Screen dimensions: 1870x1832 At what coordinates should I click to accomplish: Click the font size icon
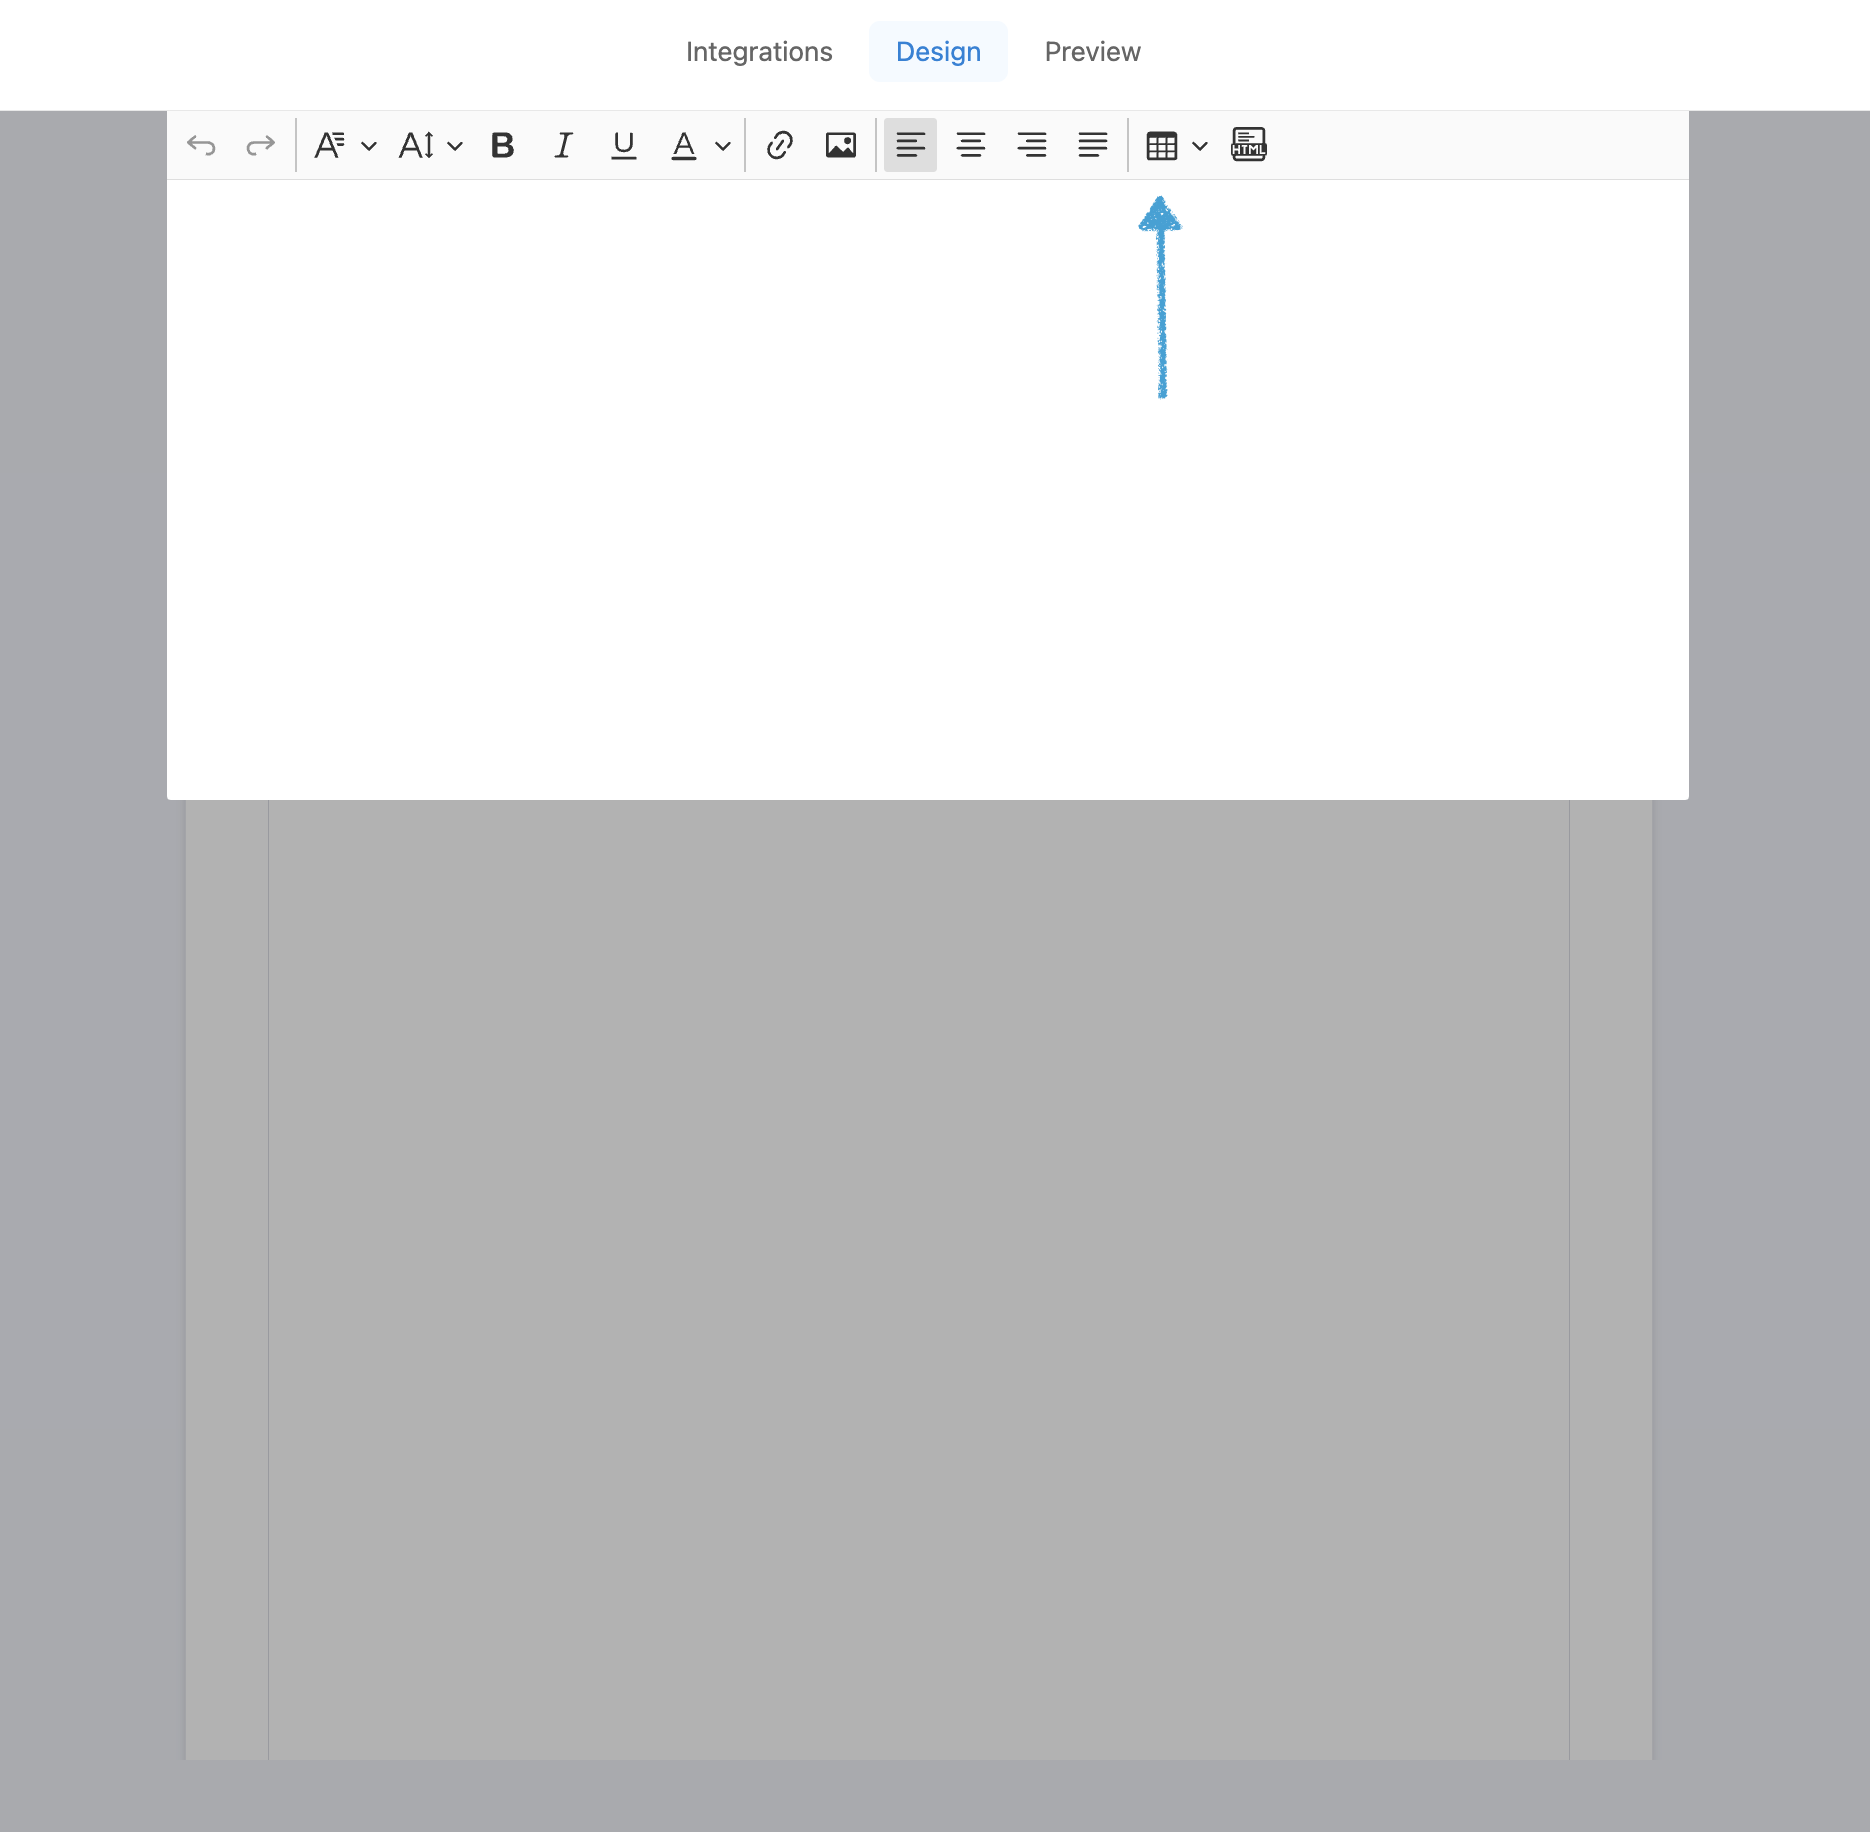click(x=416, y=146)
